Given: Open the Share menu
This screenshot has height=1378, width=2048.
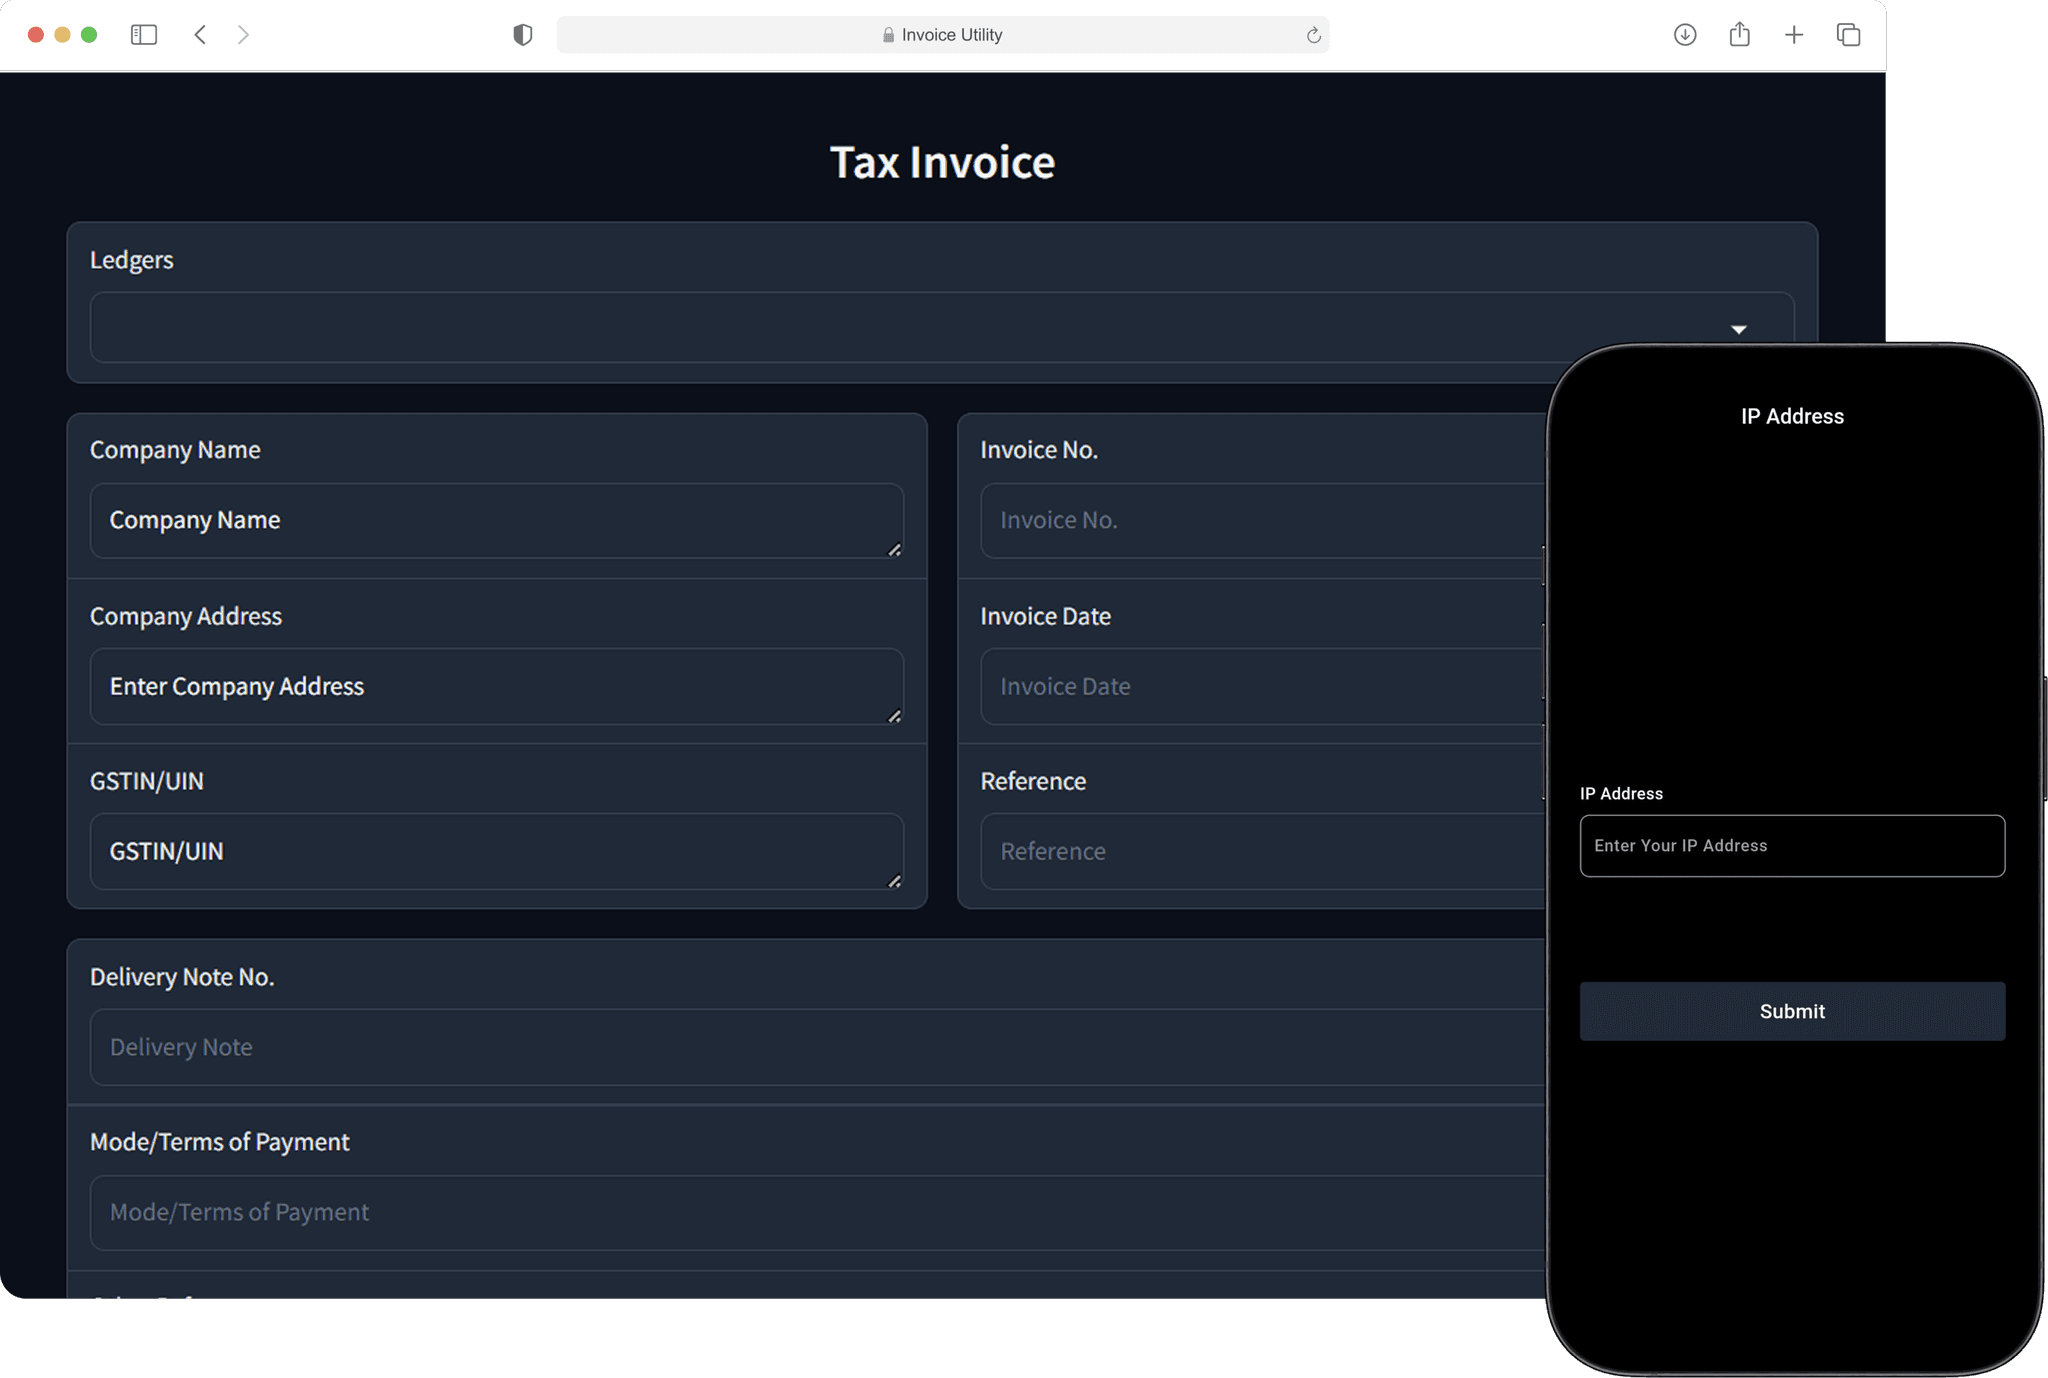Looking at the screenshot, I should point(1740,34).
